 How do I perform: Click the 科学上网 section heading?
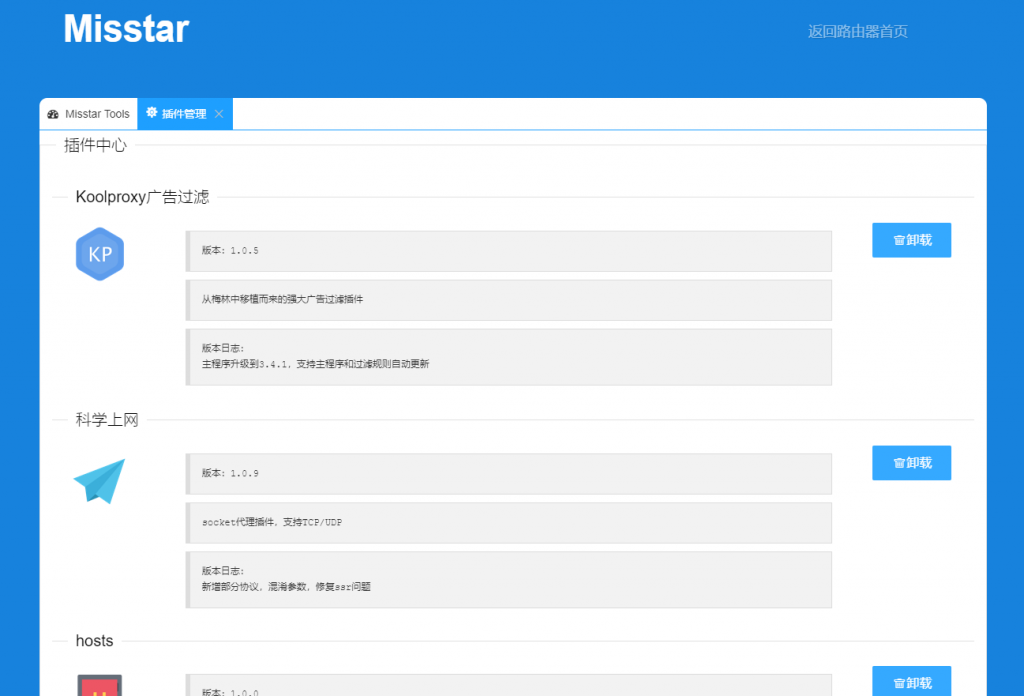107,420
